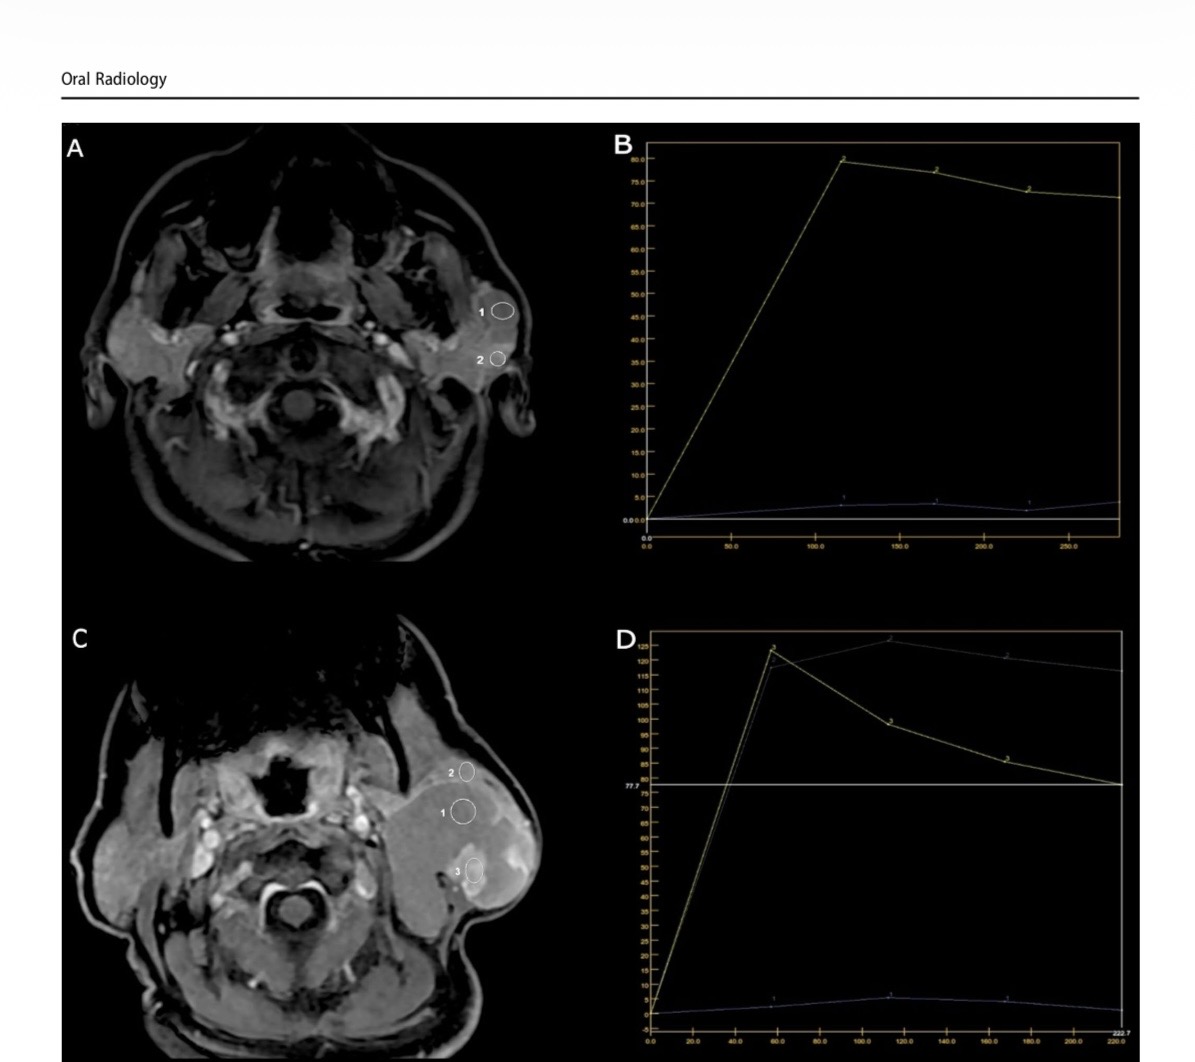1195x1062 pixels.
Task: Click the yellow curve peak in graph B
Action: (x=841, y=161)
